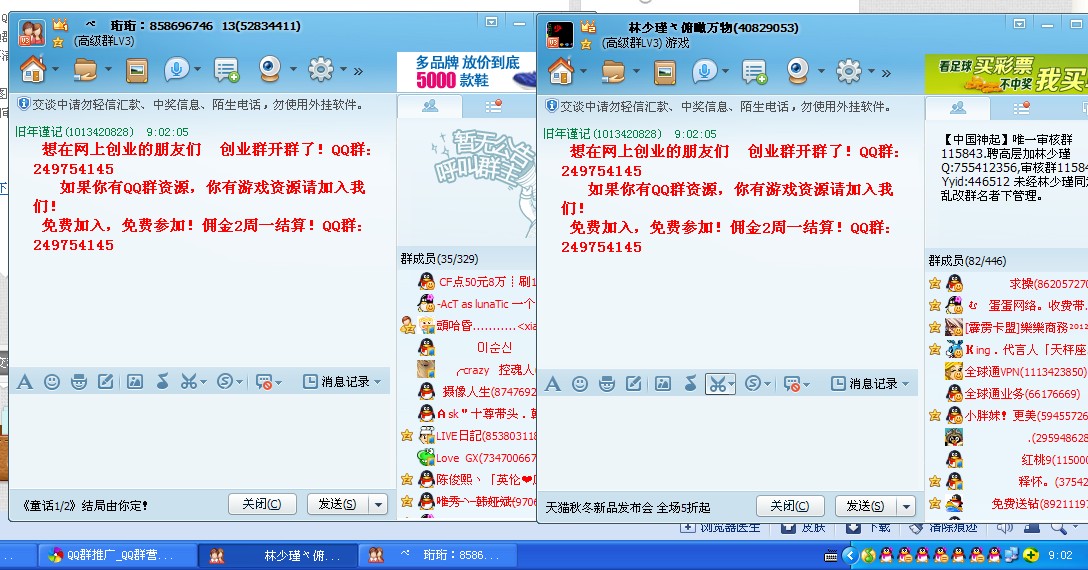Click screenshot scissors in 林少瑾 window
The width and height of the screenshot is (1088, 570).
716,384
